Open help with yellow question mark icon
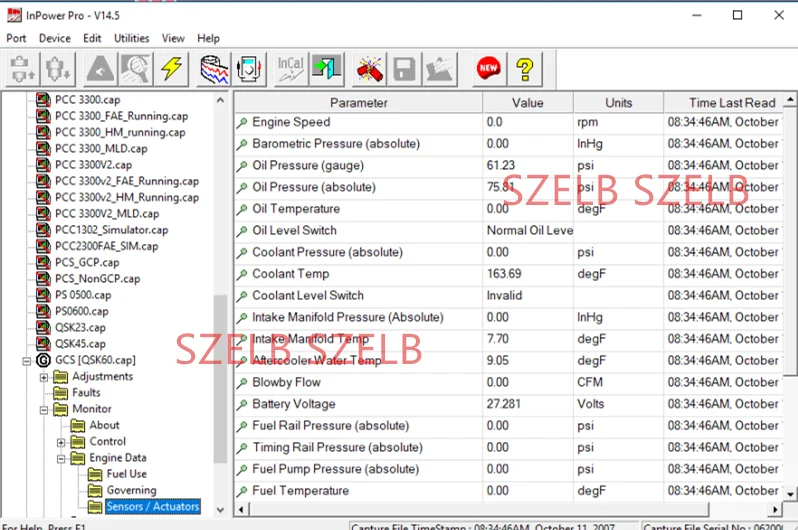 click(x=525, y=68)
